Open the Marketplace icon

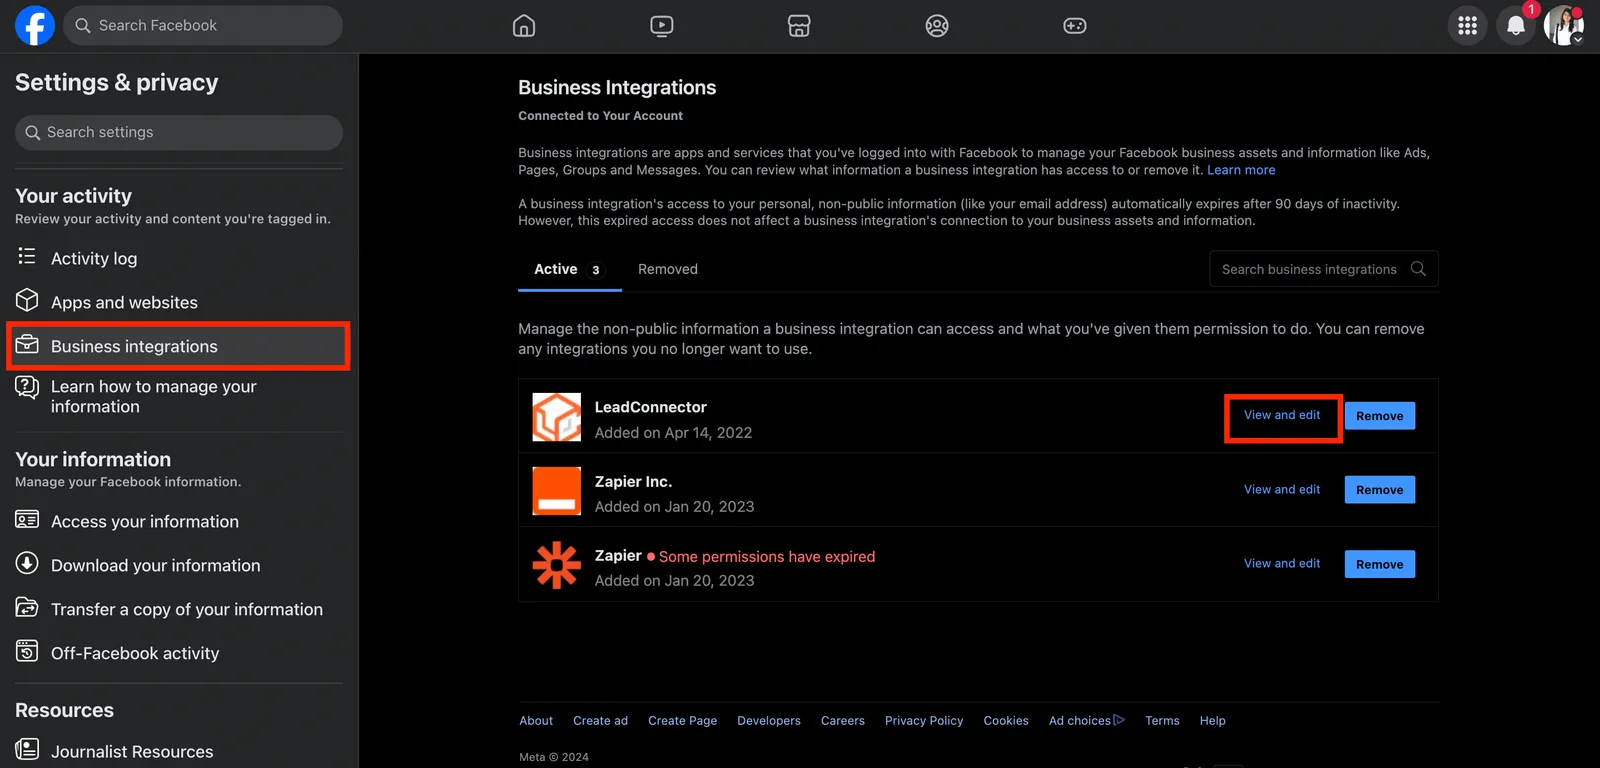(x=799, y=26)
